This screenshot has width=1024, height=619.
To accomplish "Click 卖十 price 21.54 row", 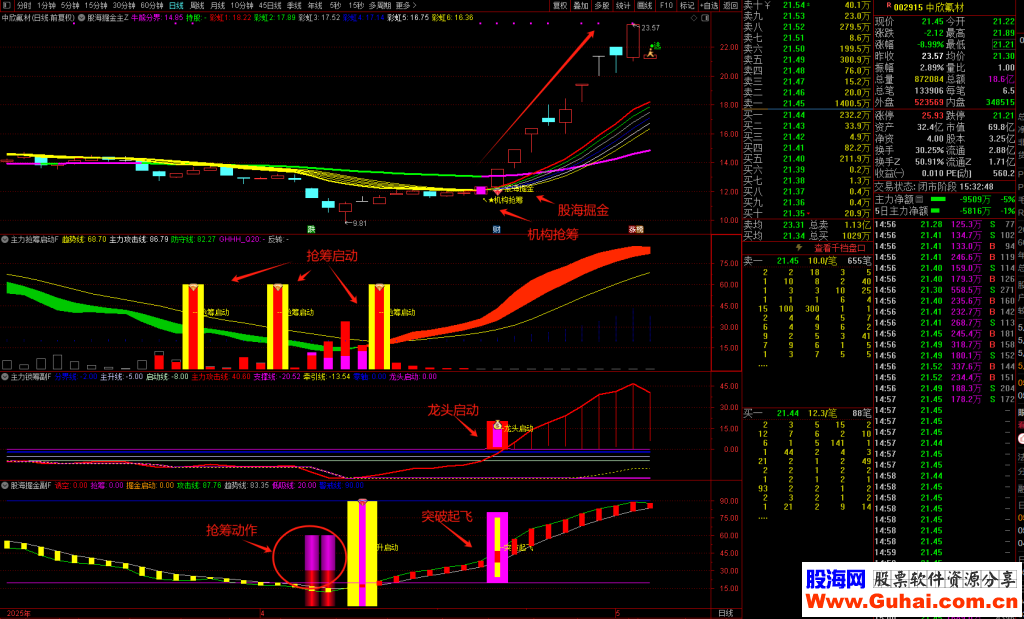I will point(807,6).
